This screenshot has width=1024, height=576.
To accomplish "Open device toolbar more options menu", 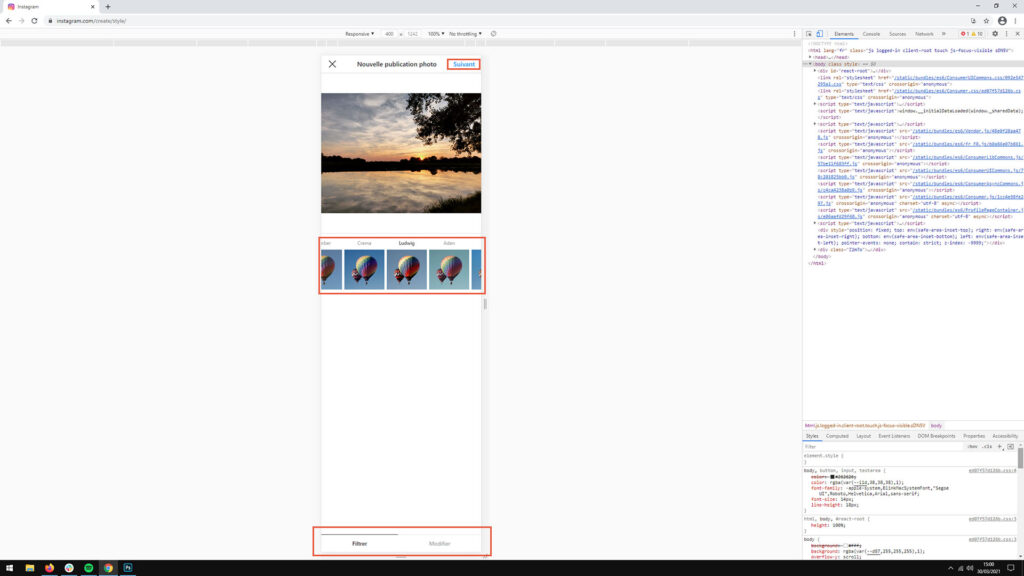I will pos(795,34).
